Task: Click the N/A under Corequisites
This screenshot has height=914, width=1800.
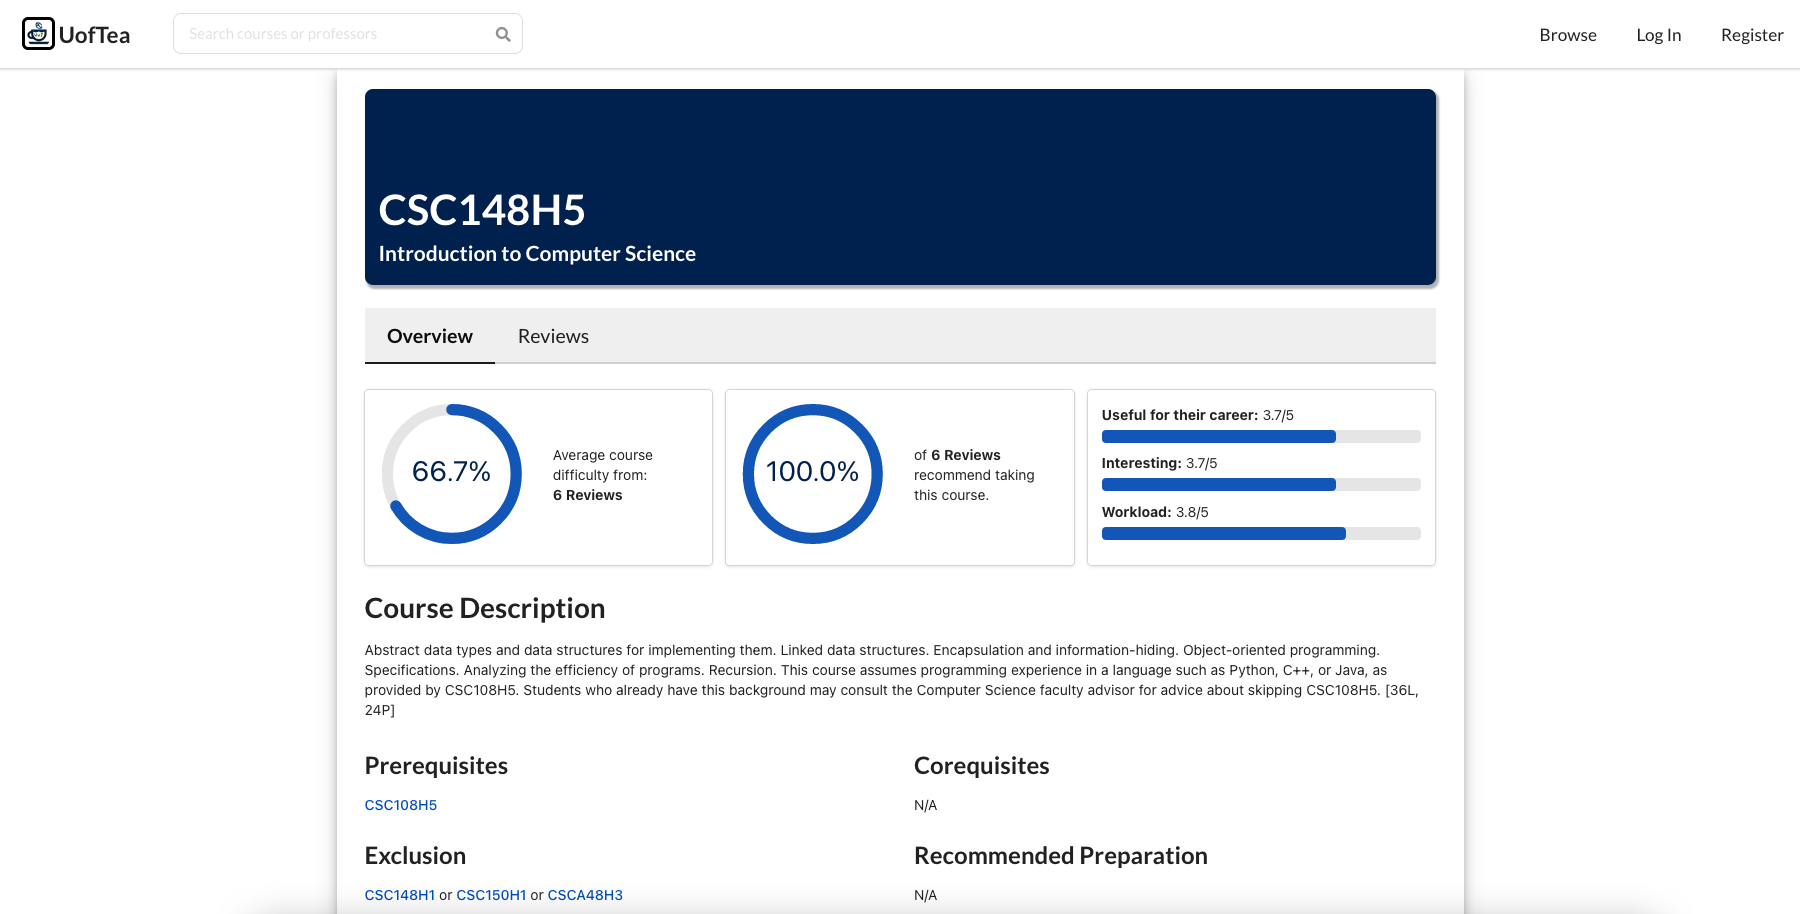Action: point(926,805)
